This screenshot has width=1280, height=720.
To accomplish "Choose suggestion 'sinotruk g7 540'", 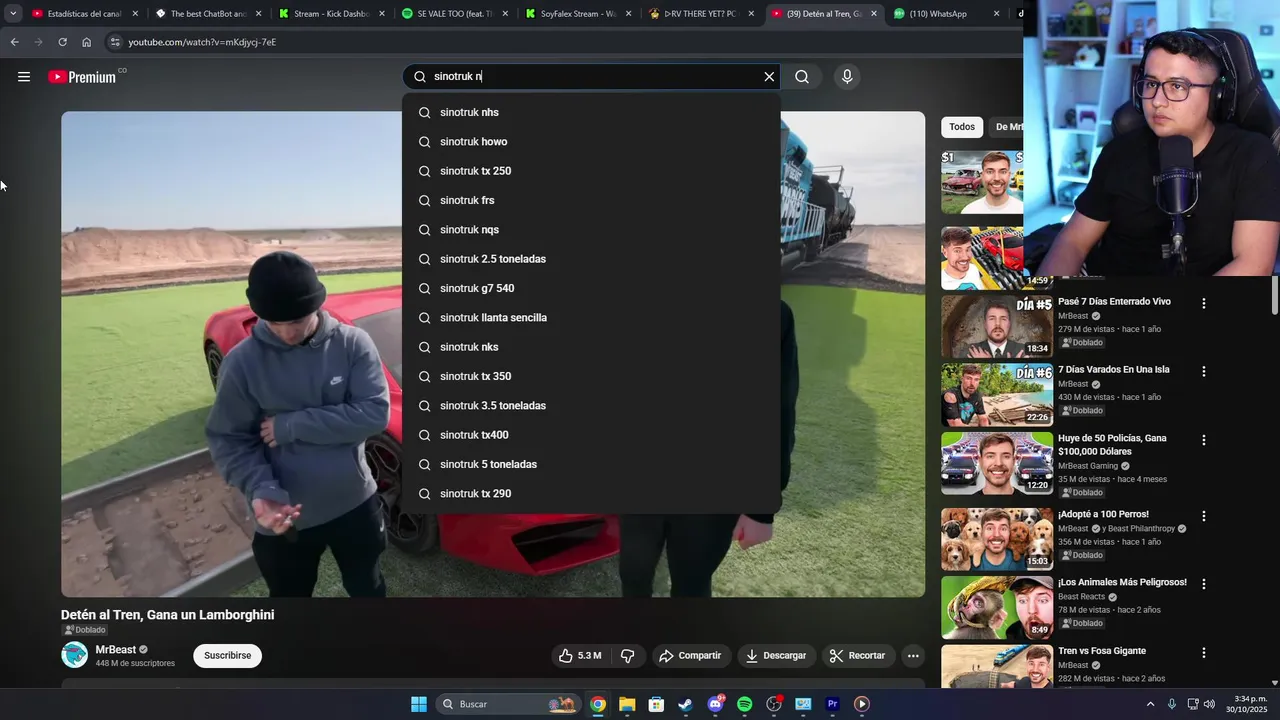I will point(592,288).
